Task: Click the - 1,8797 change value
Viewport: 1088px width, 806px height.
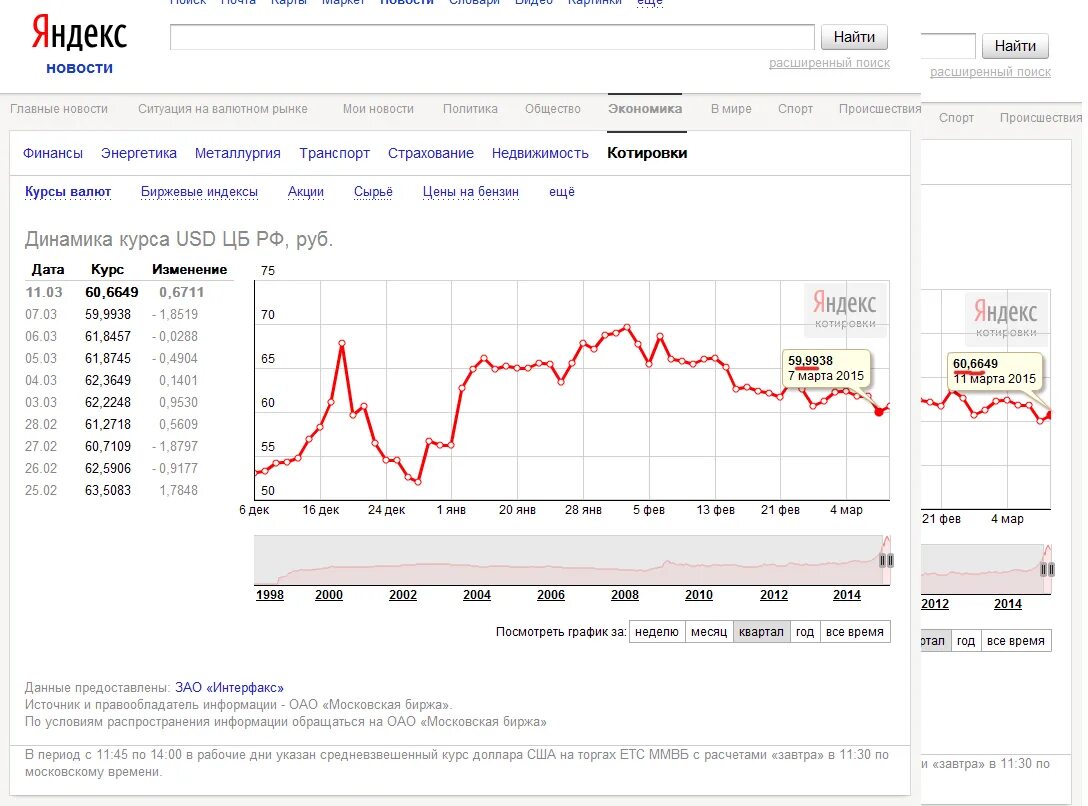Action: point(175,447)
